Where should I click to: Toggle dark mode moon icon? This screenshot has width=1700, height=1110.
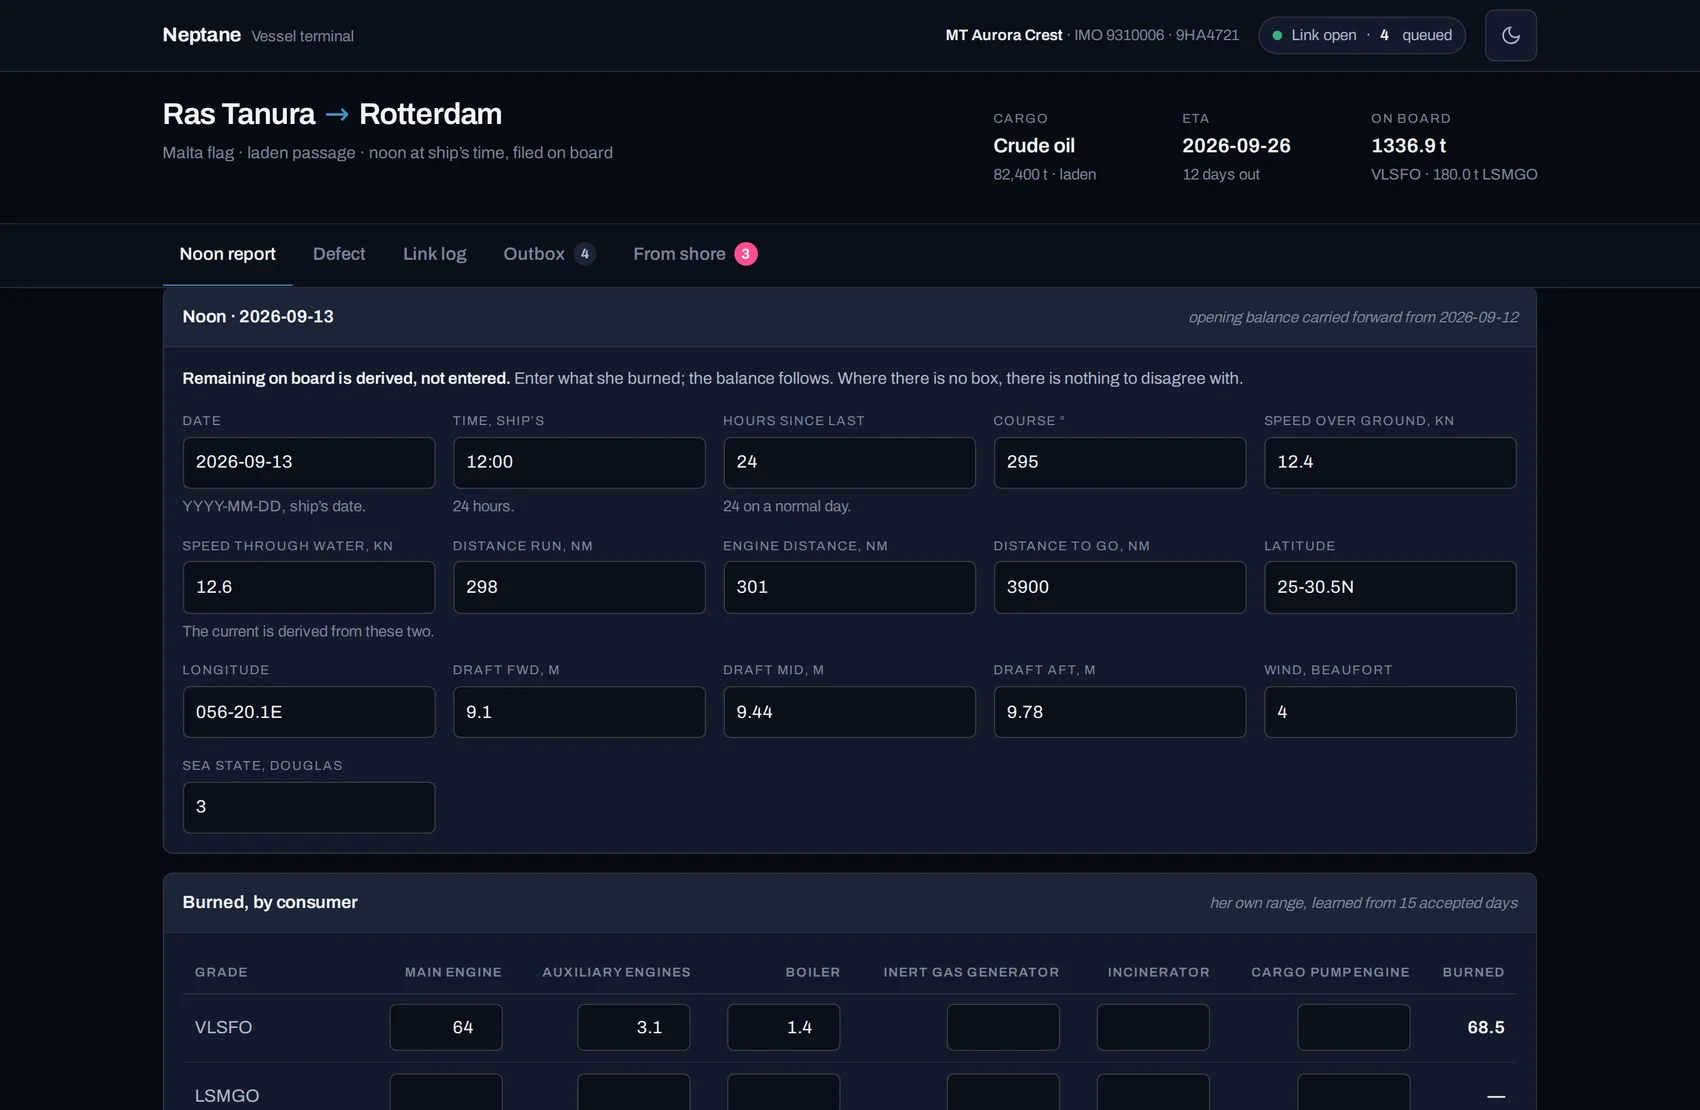(x=1510, y=35)
